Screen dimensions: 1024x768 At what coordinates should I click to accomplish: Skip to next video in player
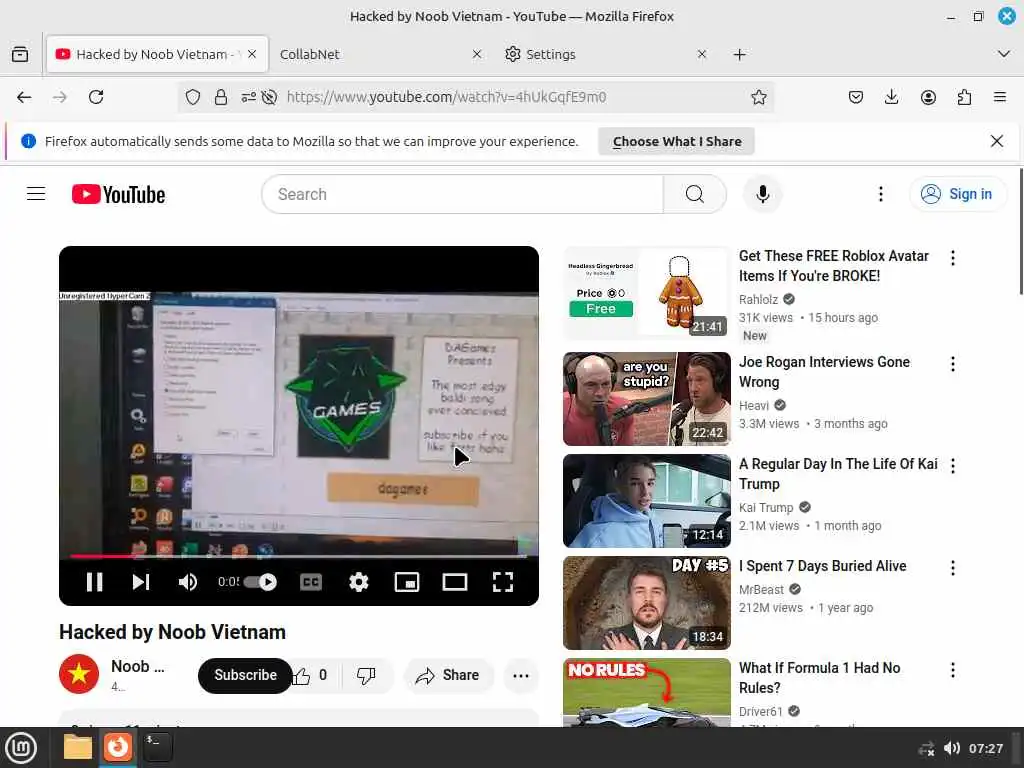141,582
